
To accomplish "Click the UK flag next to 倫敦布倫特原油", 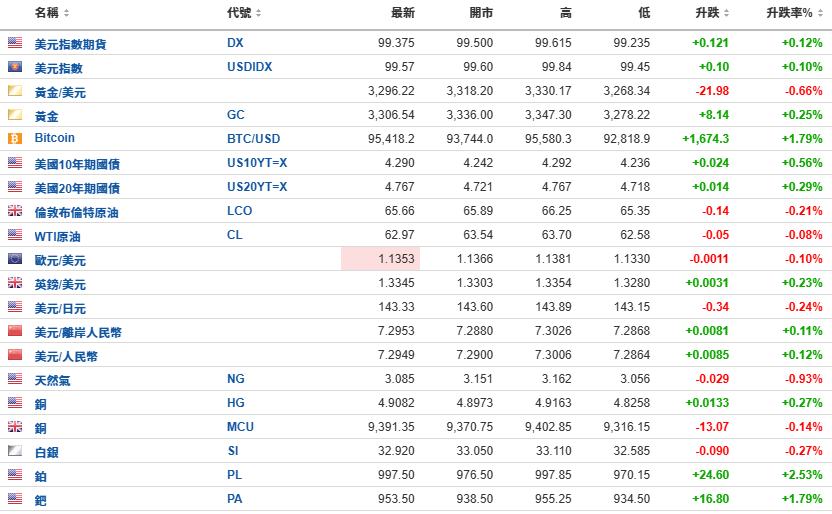I will (x=15, y=211).
